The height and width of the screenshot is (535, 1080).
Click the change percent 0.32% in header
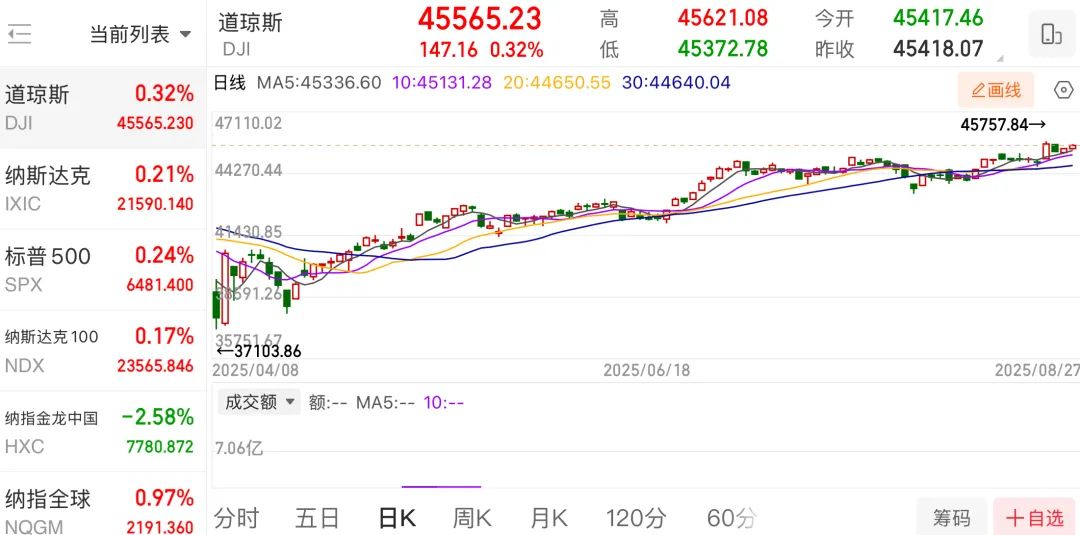pos(517,50)
